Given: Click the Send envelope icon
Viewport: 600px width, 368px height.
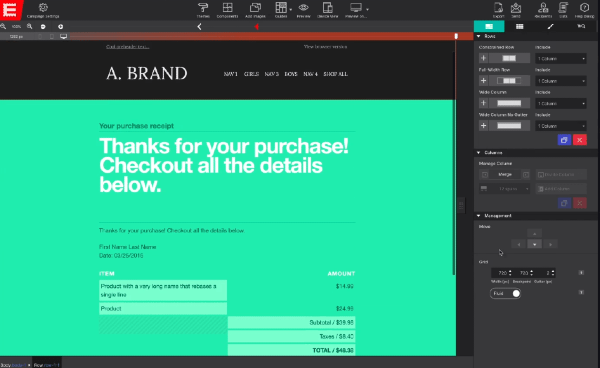Looking at the screenshot, I should pyautogui.click(x=516, y=7).
